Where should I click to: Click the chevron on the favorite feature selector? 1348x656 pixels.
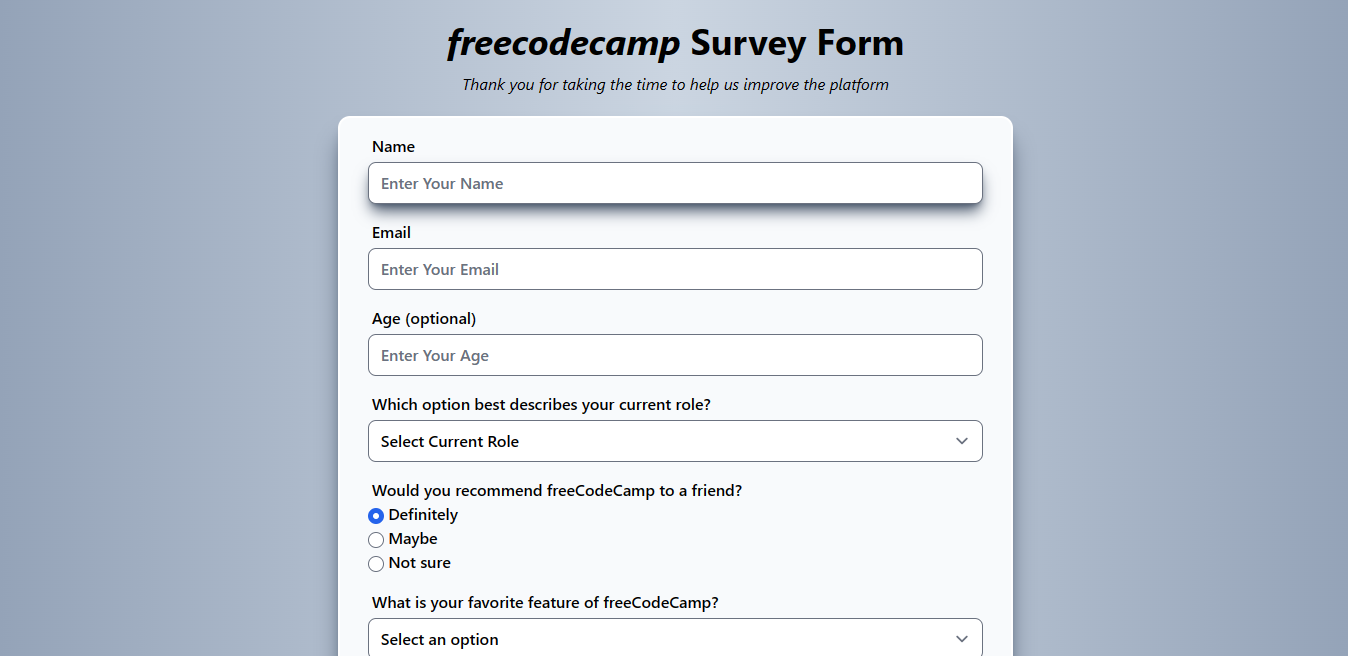961,638
